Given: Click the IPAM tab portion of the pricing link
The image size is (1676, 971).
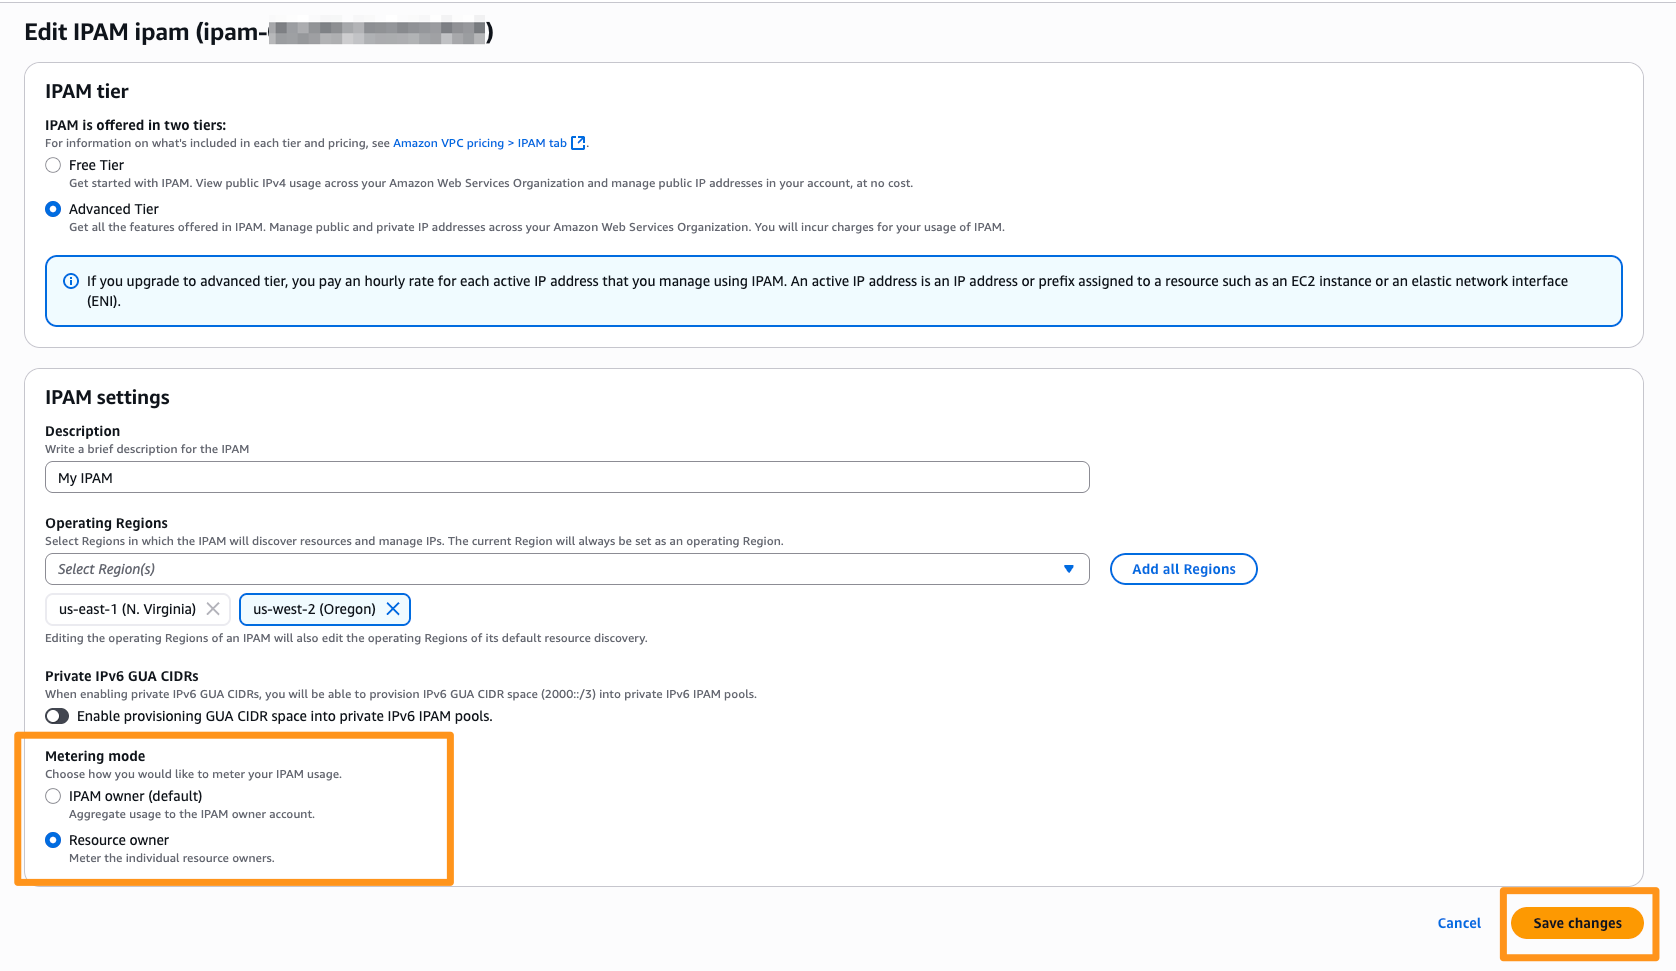Looking at the screenshot, I should pyautogui.click(x=542, y=142).
